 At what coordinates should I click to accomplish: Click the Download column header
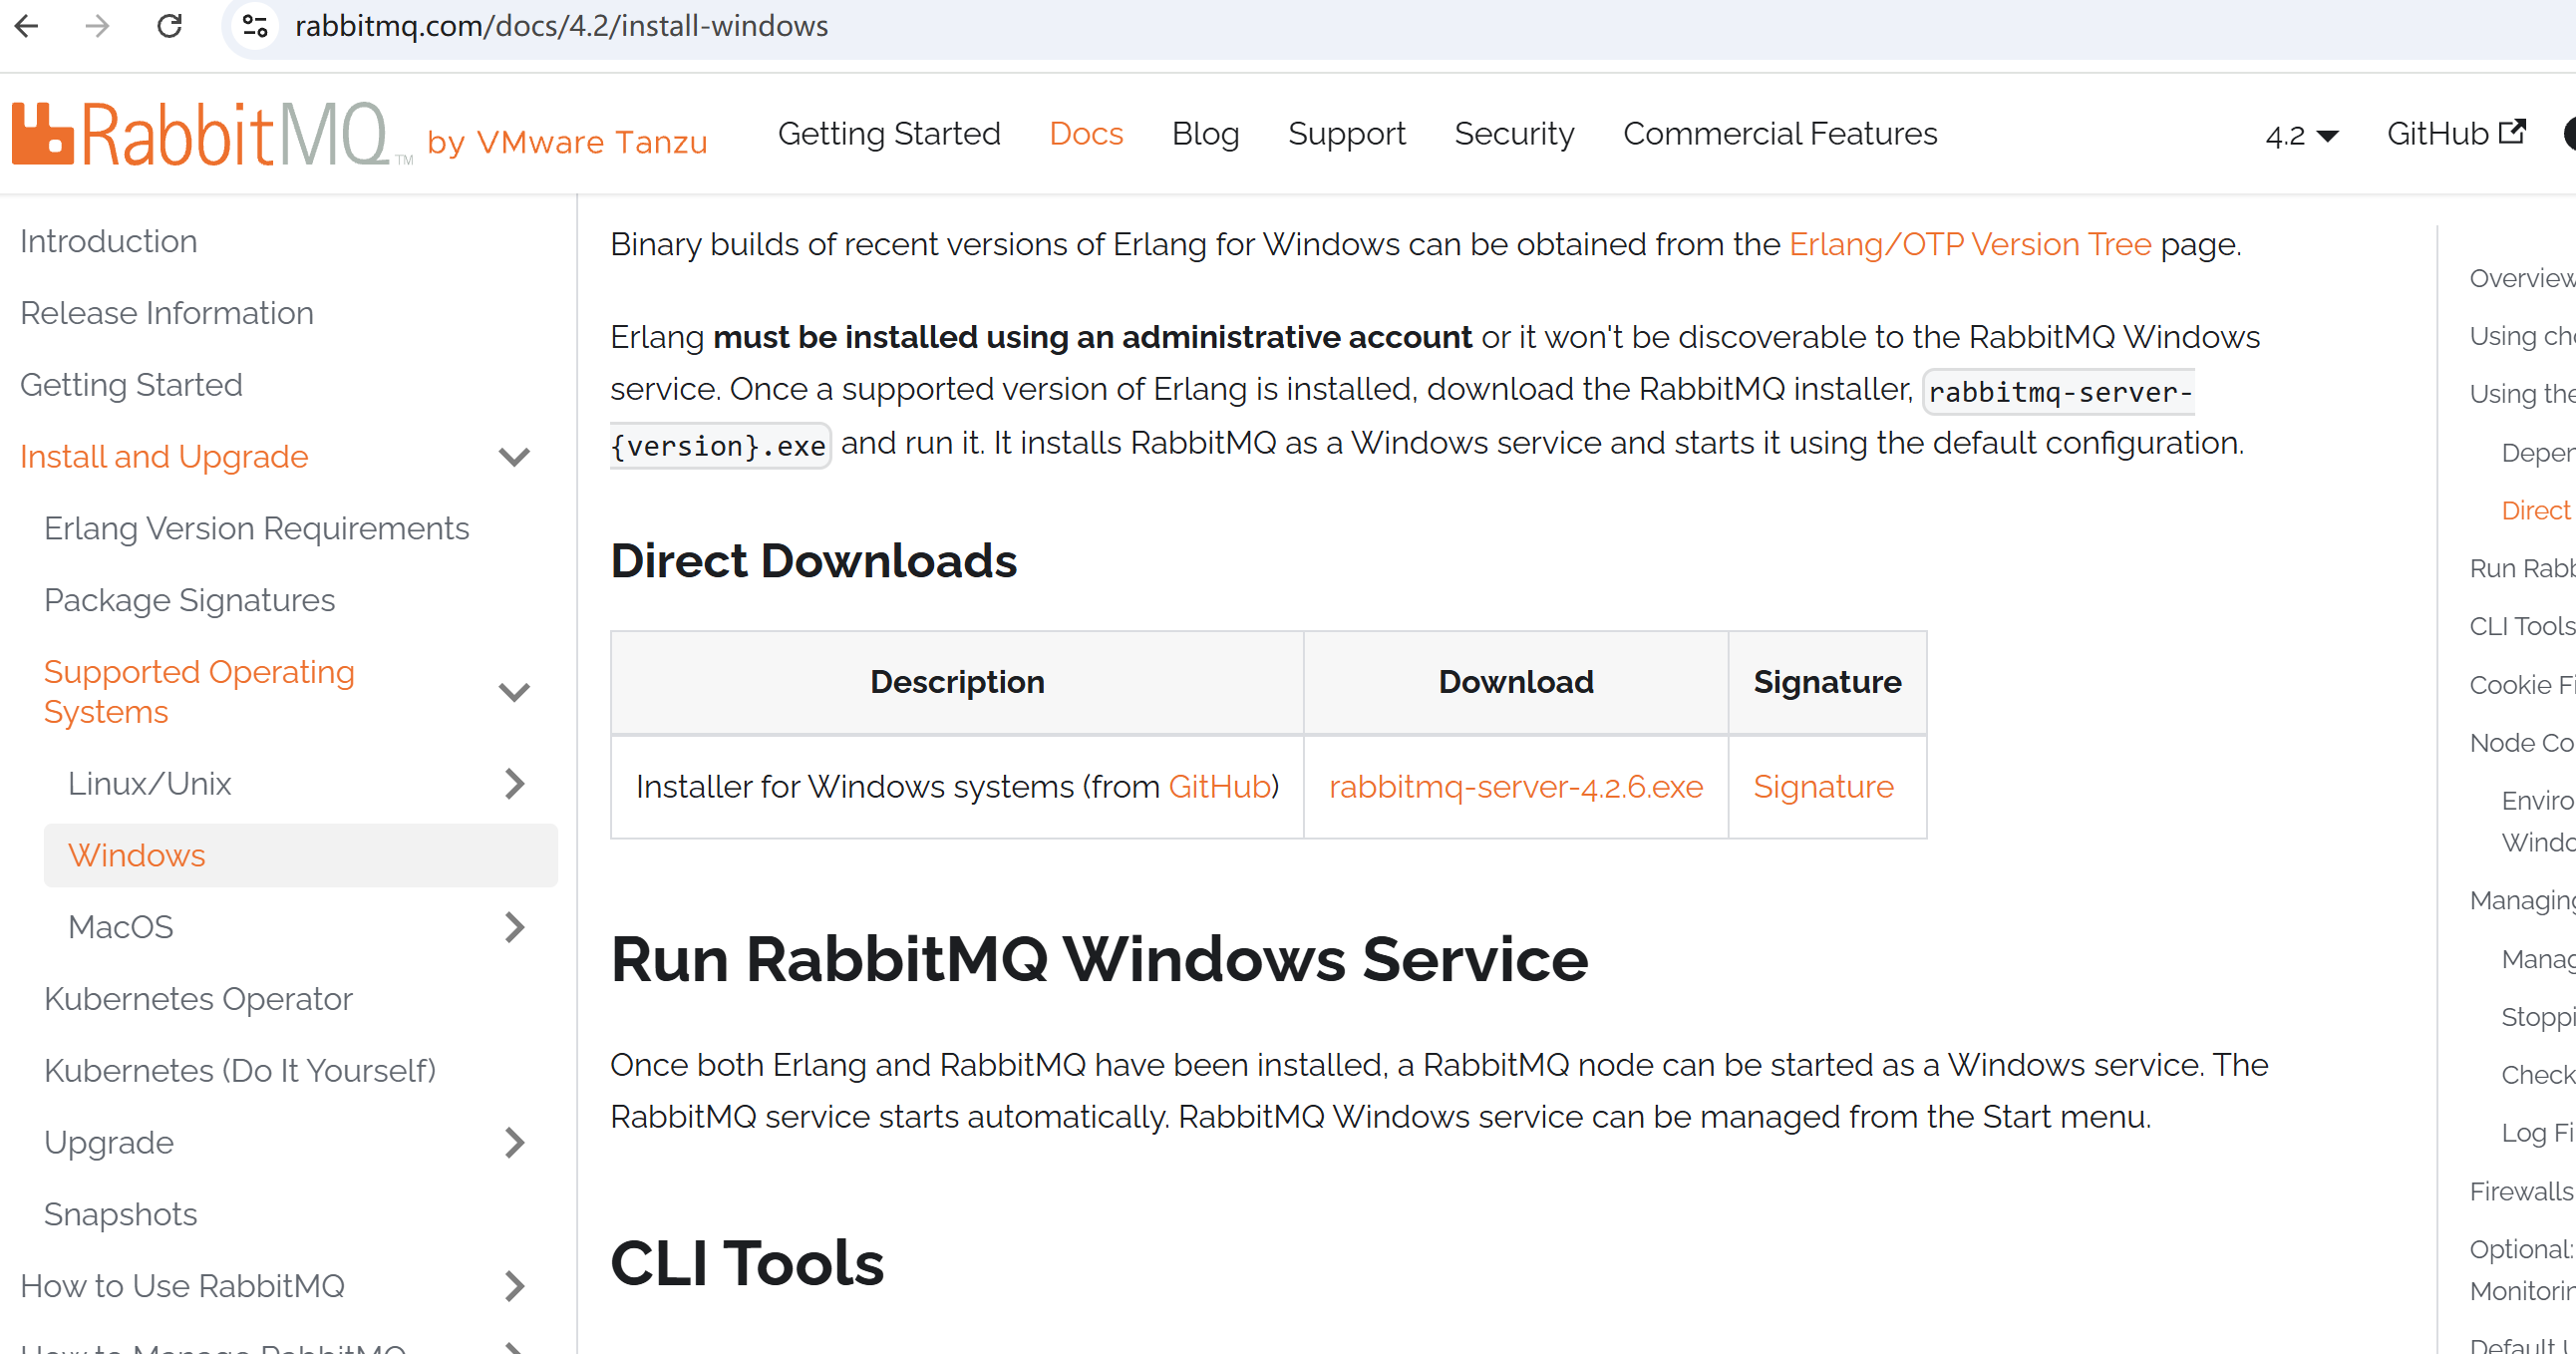click(x=1516, y=682)
